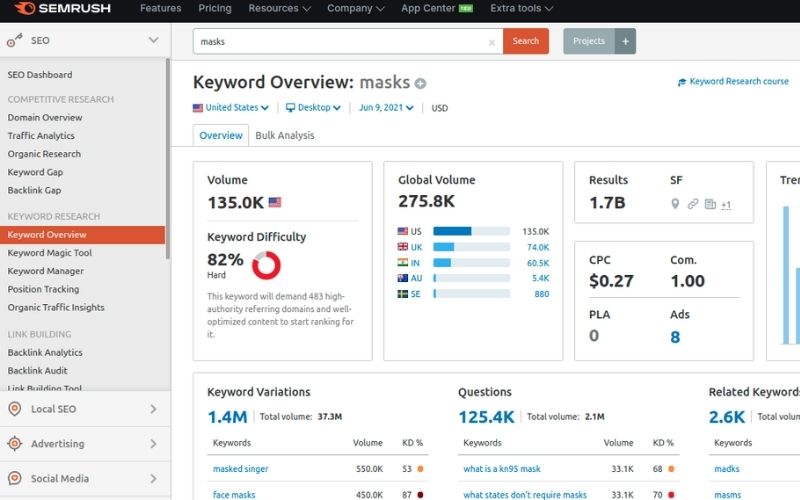Click the United States flag icon
Image resolution: width=800 pixels, height=500 pixels.
tap(198, 108)
